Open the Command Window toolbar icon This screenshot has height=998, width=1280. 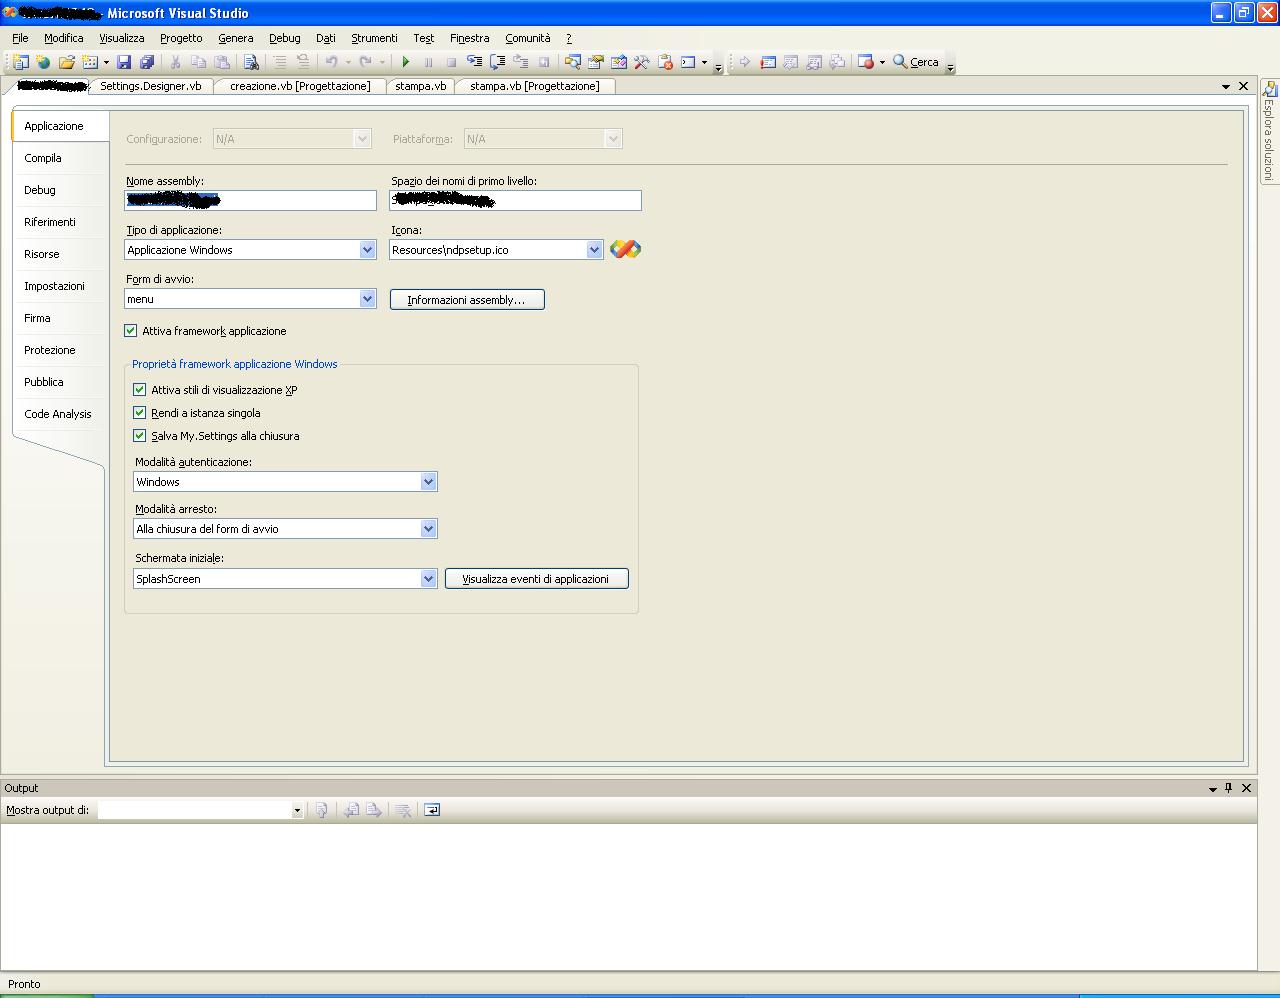(x=688, y=62)
